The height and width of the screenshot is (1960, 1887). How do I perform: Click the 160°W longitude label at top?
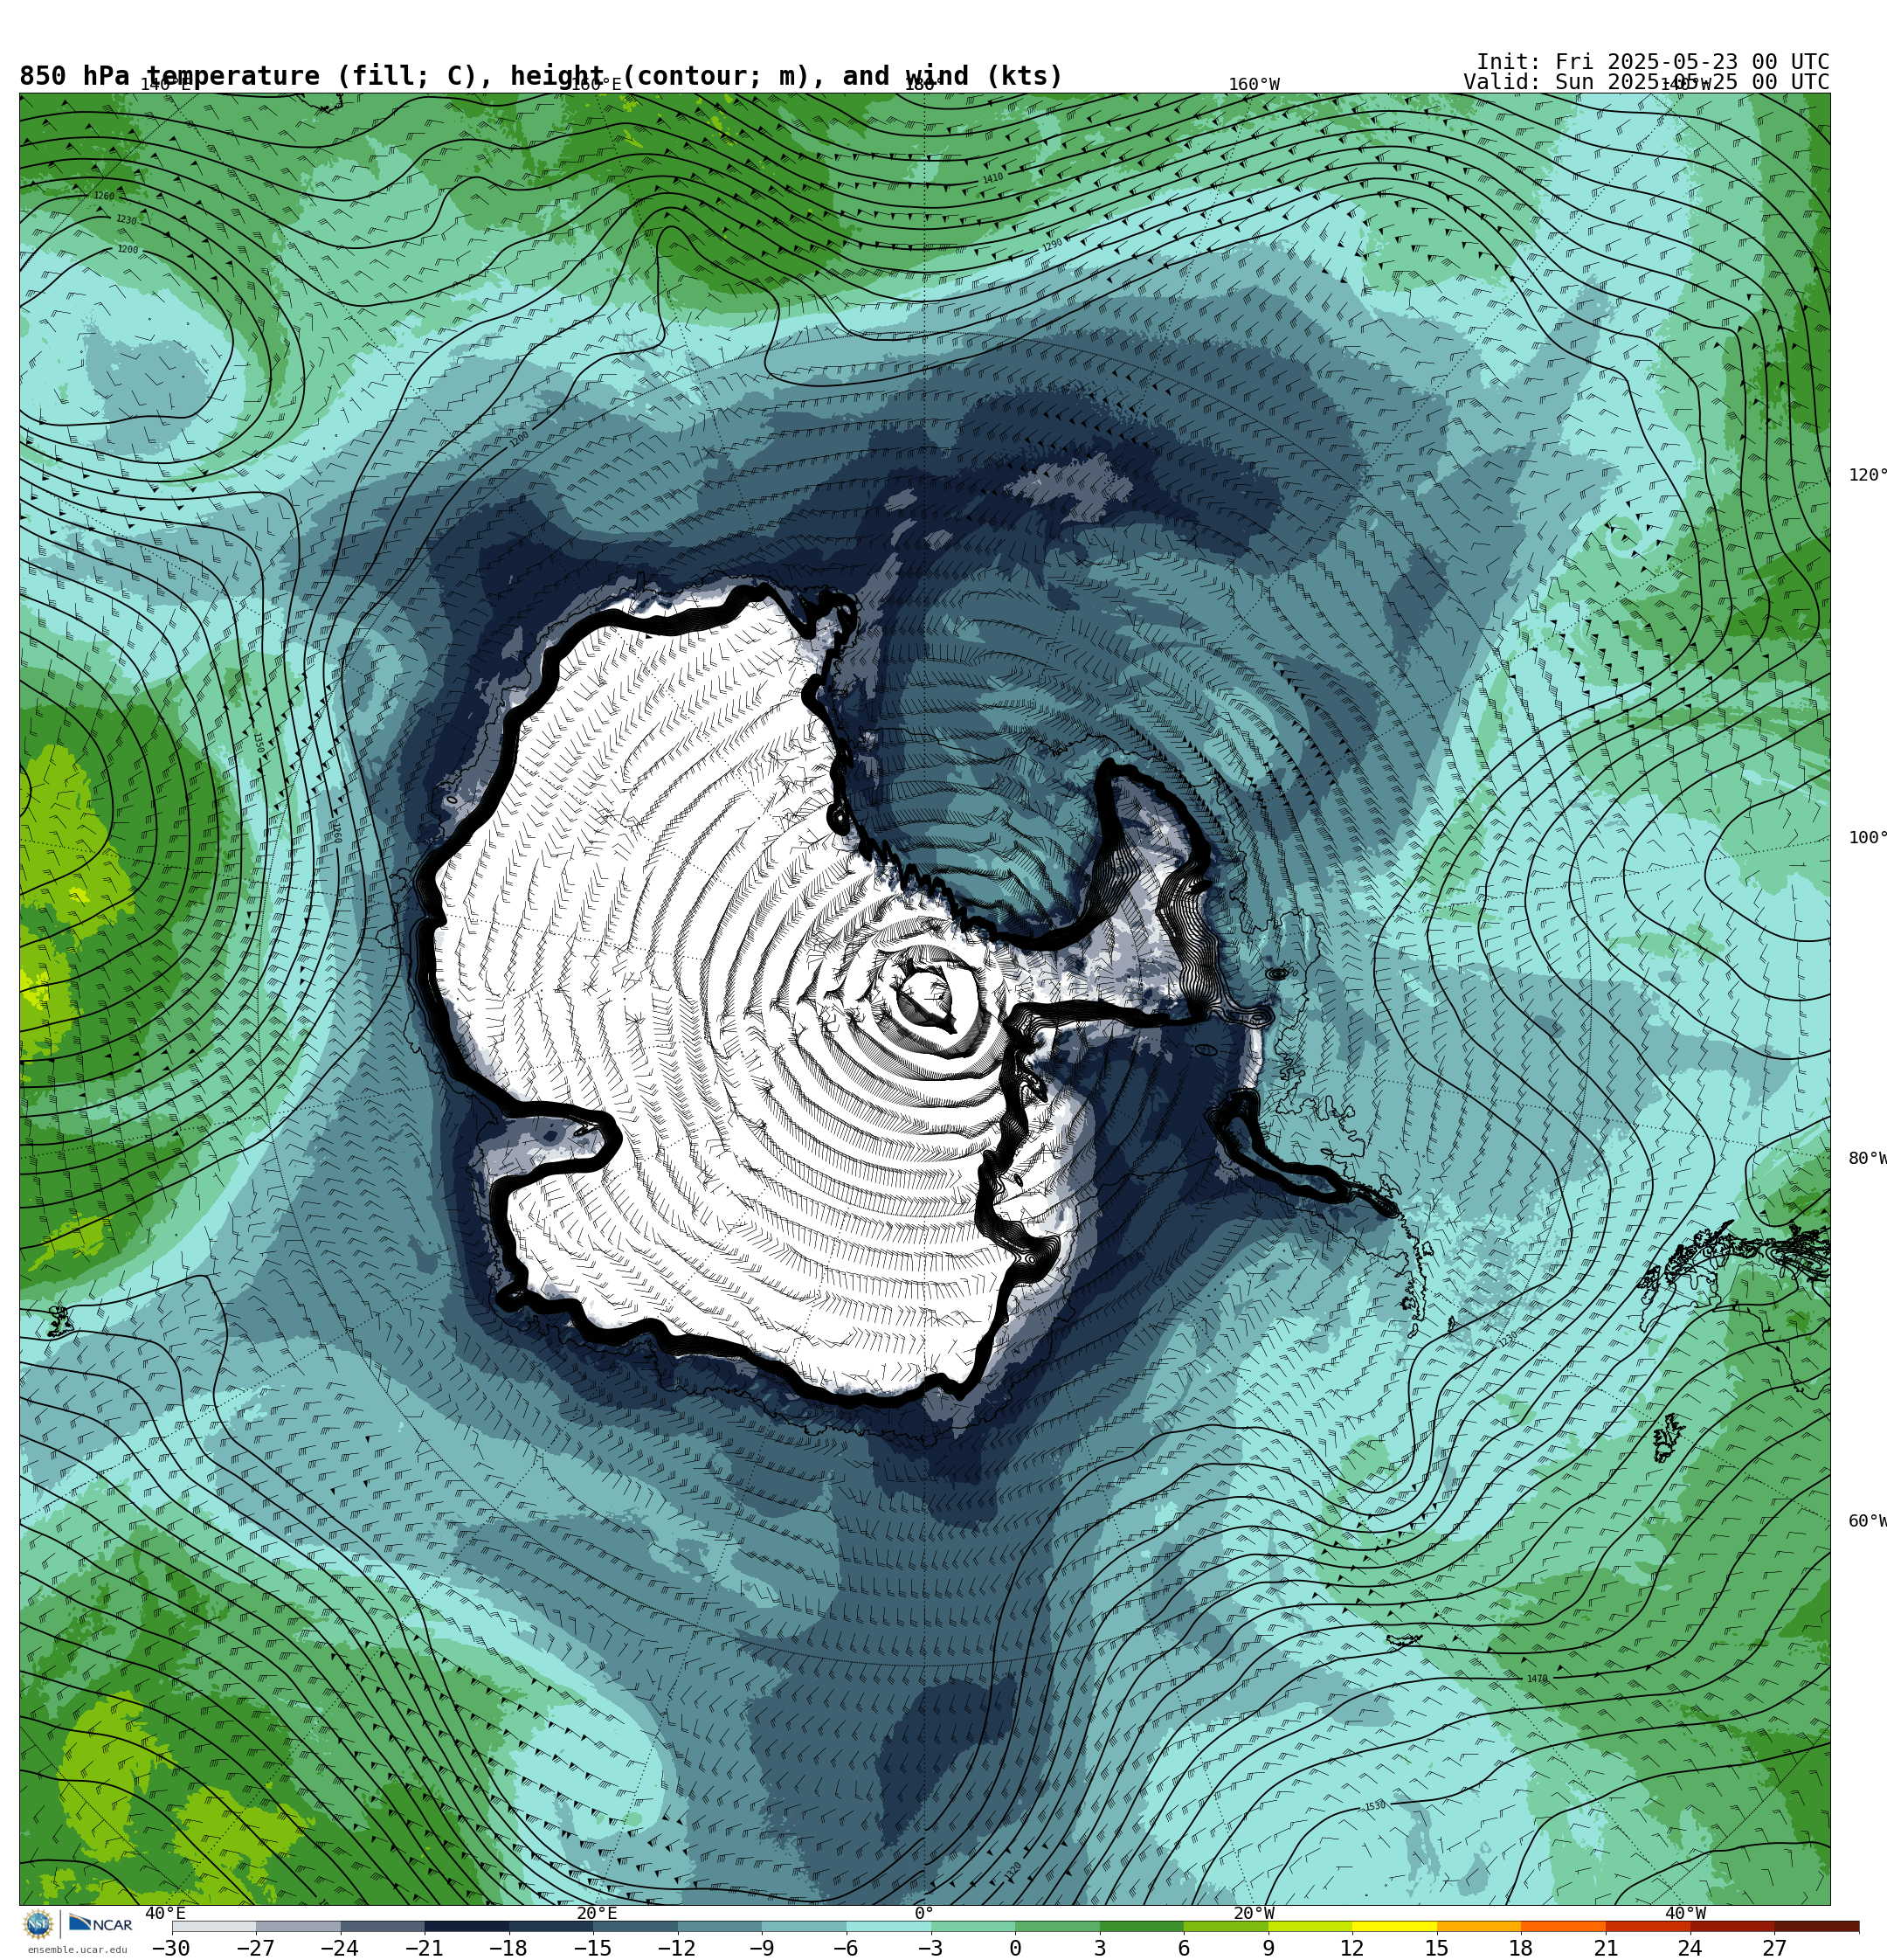(x=1254, y=85)
